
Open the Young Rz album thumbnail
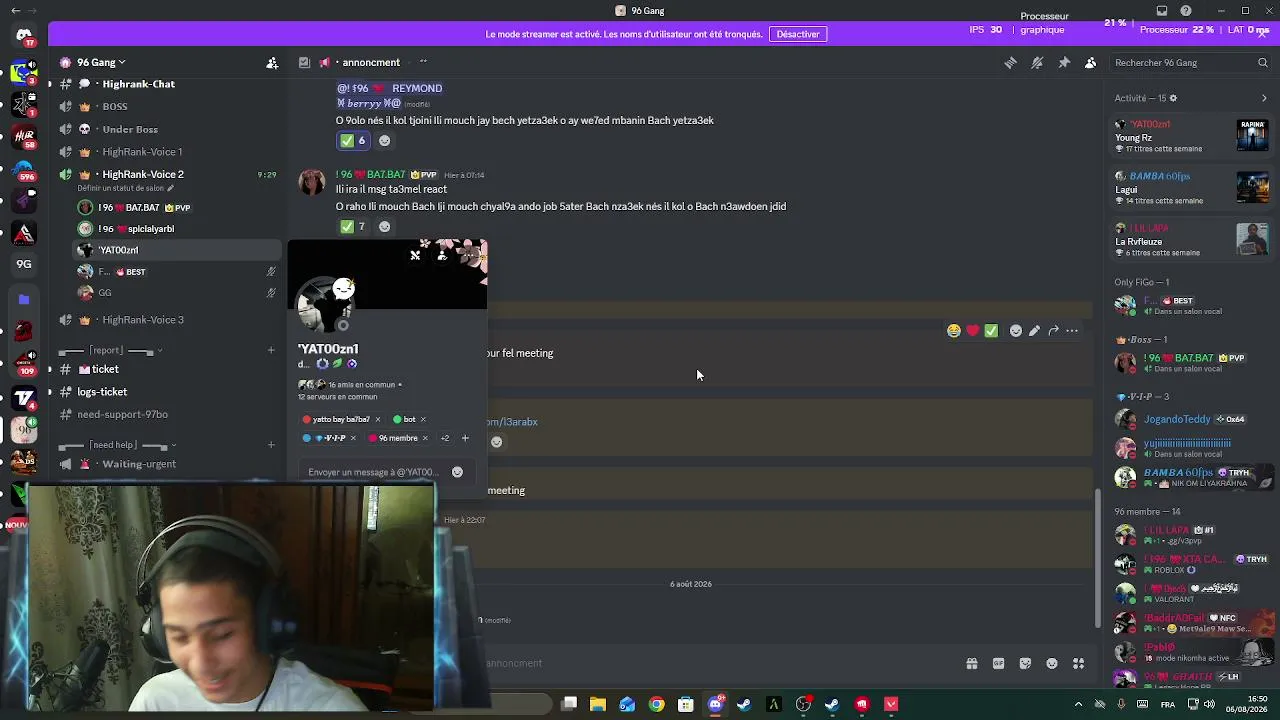[x=1252, y=135]
